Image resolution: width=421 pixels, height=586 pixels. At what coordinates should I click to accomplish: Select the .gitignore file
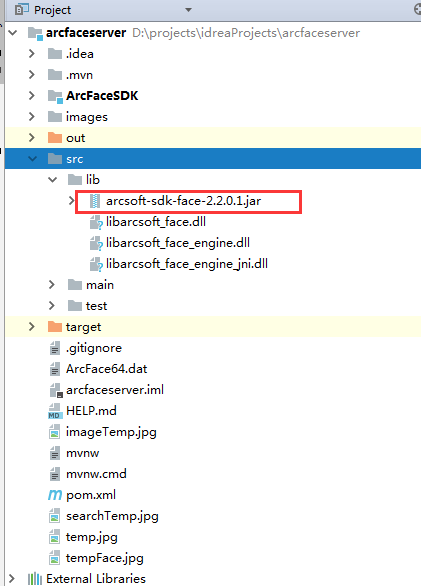point(94,348)
